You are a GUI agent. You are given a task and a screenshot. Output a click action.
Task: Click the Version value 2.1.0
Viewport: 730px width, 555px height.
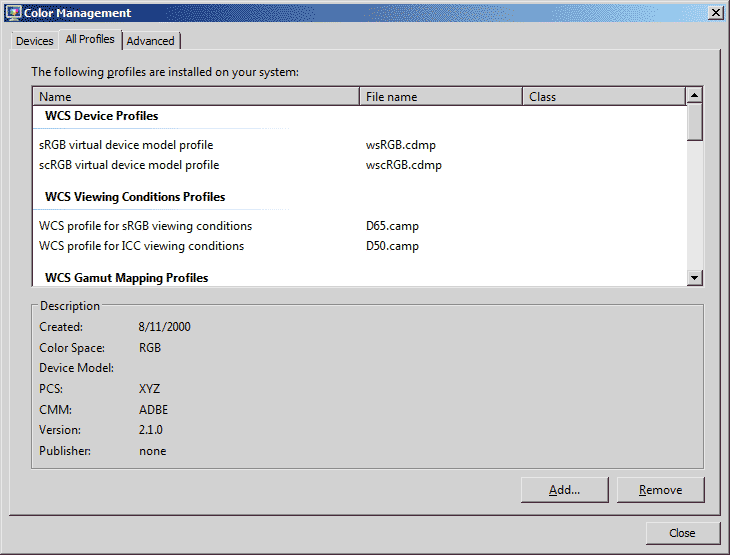tap(150, 430)
